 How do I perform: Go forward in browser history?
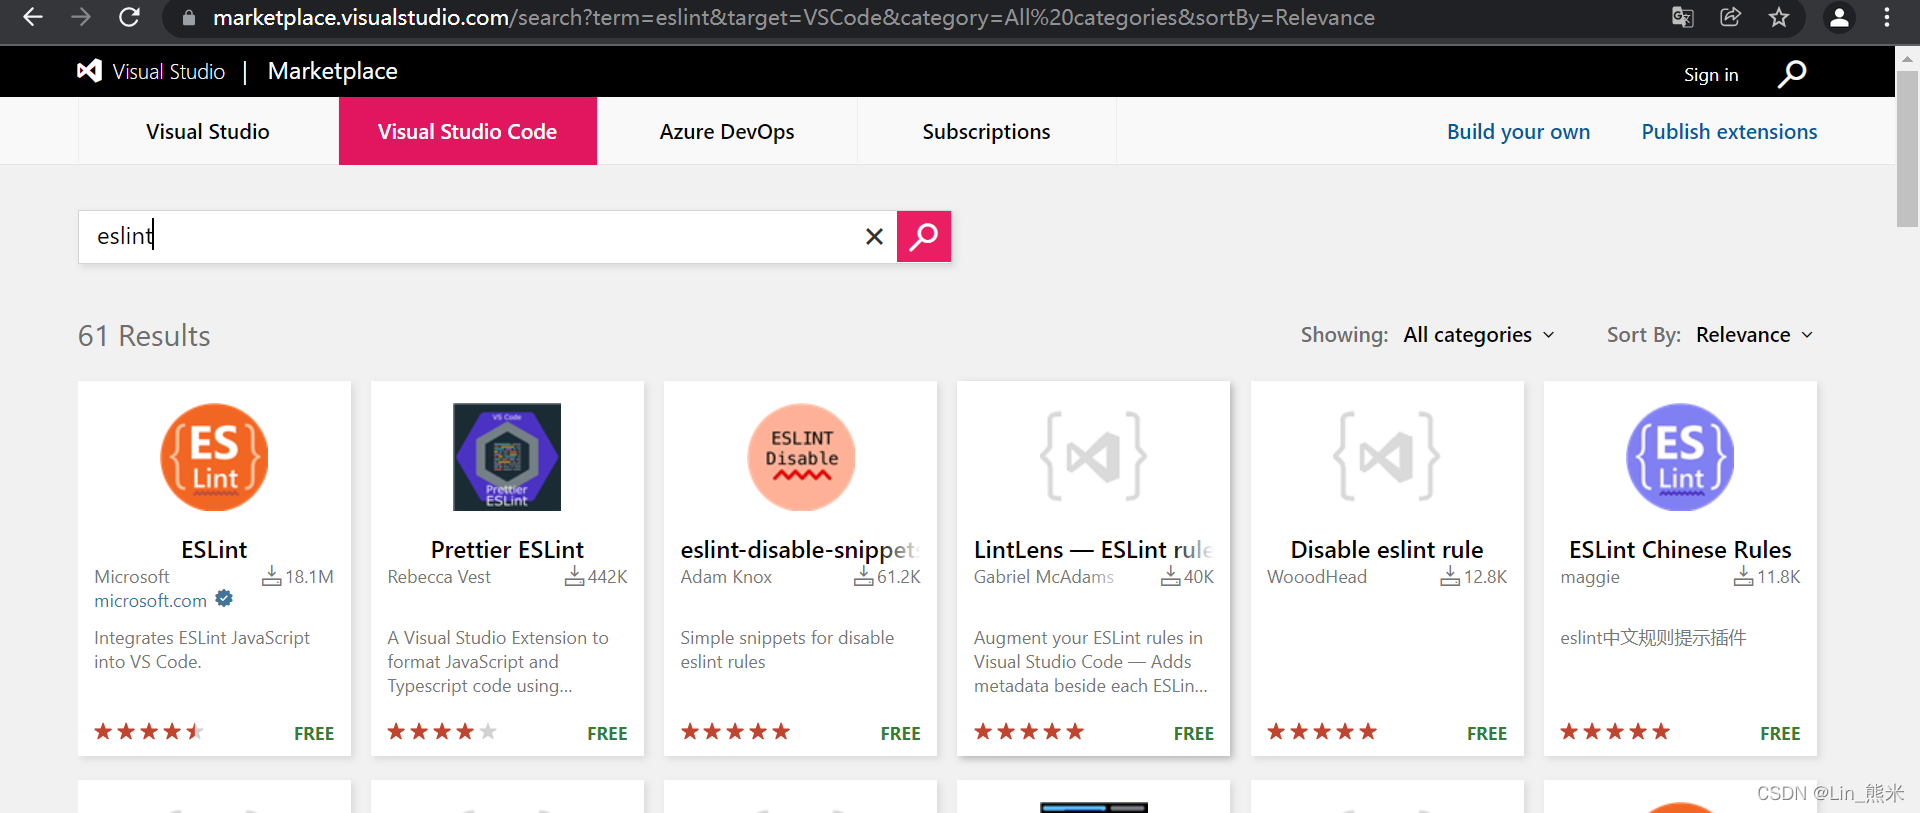pyautogui.click(x=81, y=17)
